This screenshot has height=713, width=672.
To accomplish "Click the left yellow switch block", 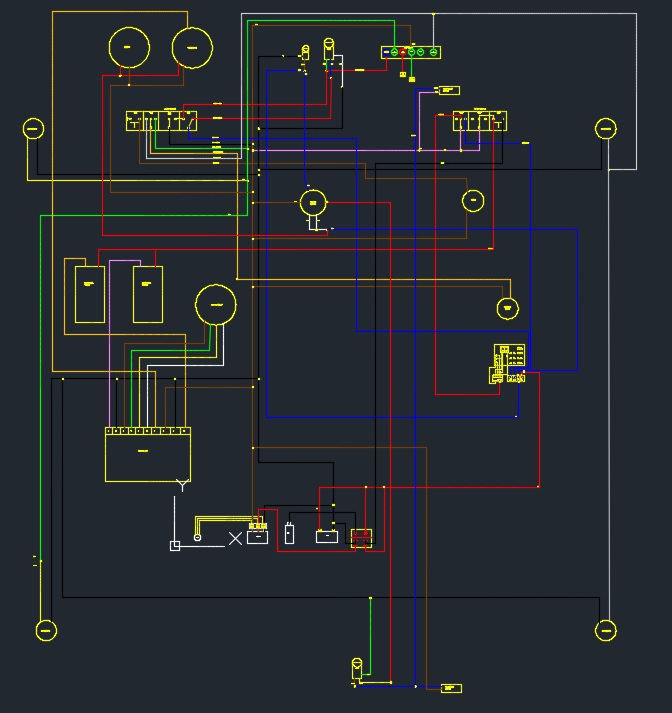I will click(x=161, y=120).
